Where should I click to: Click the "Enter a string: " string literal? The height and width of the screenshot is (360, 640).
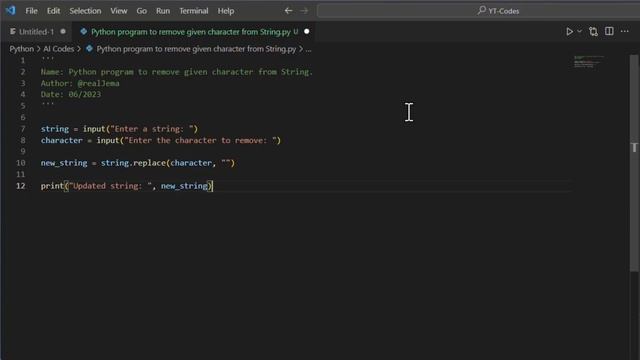click(152, 129)
